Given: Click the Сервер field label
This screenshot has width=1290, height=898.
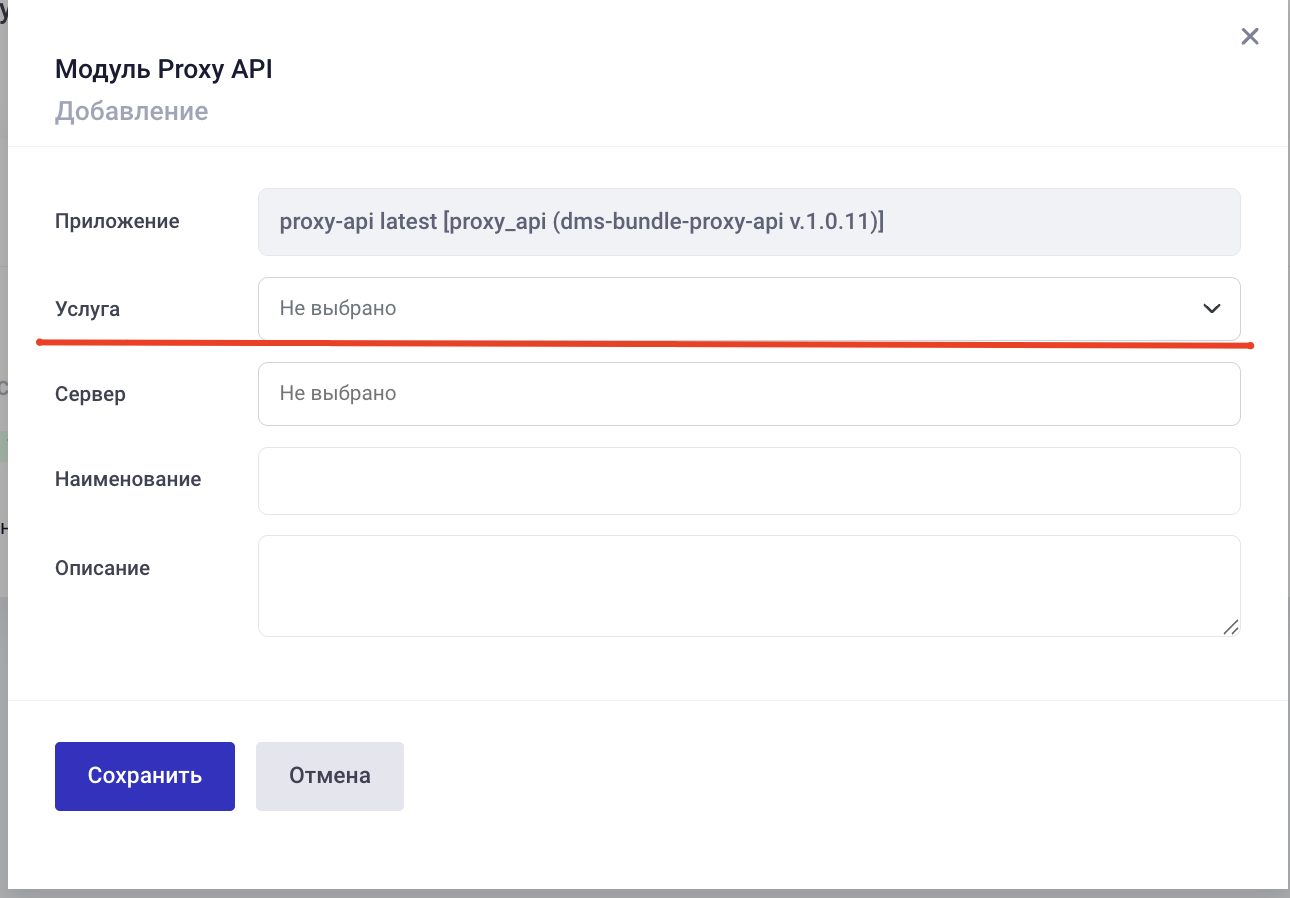Looking at the screenshot, I should [90, 394].
